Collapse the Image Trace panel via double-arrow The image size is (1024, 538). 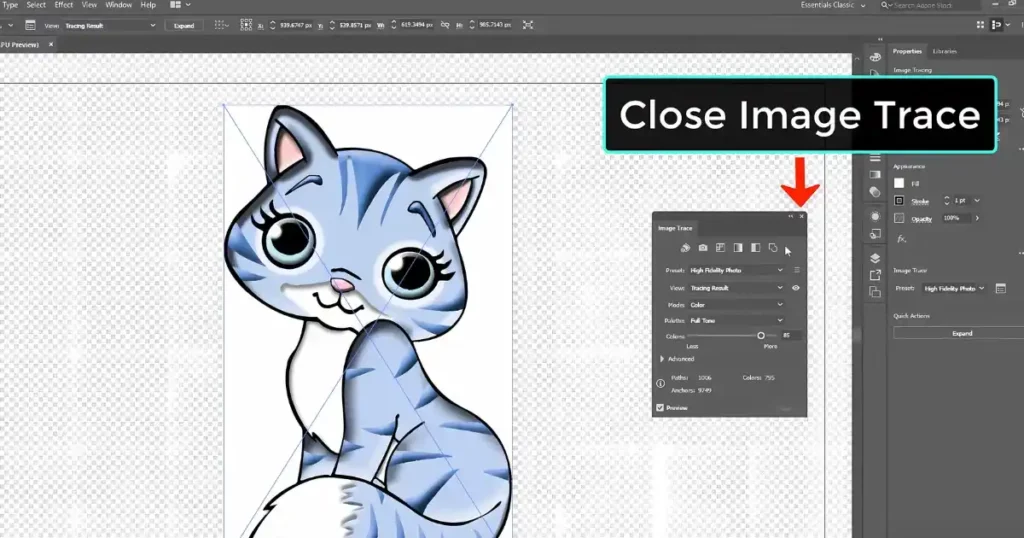point(791,216)
